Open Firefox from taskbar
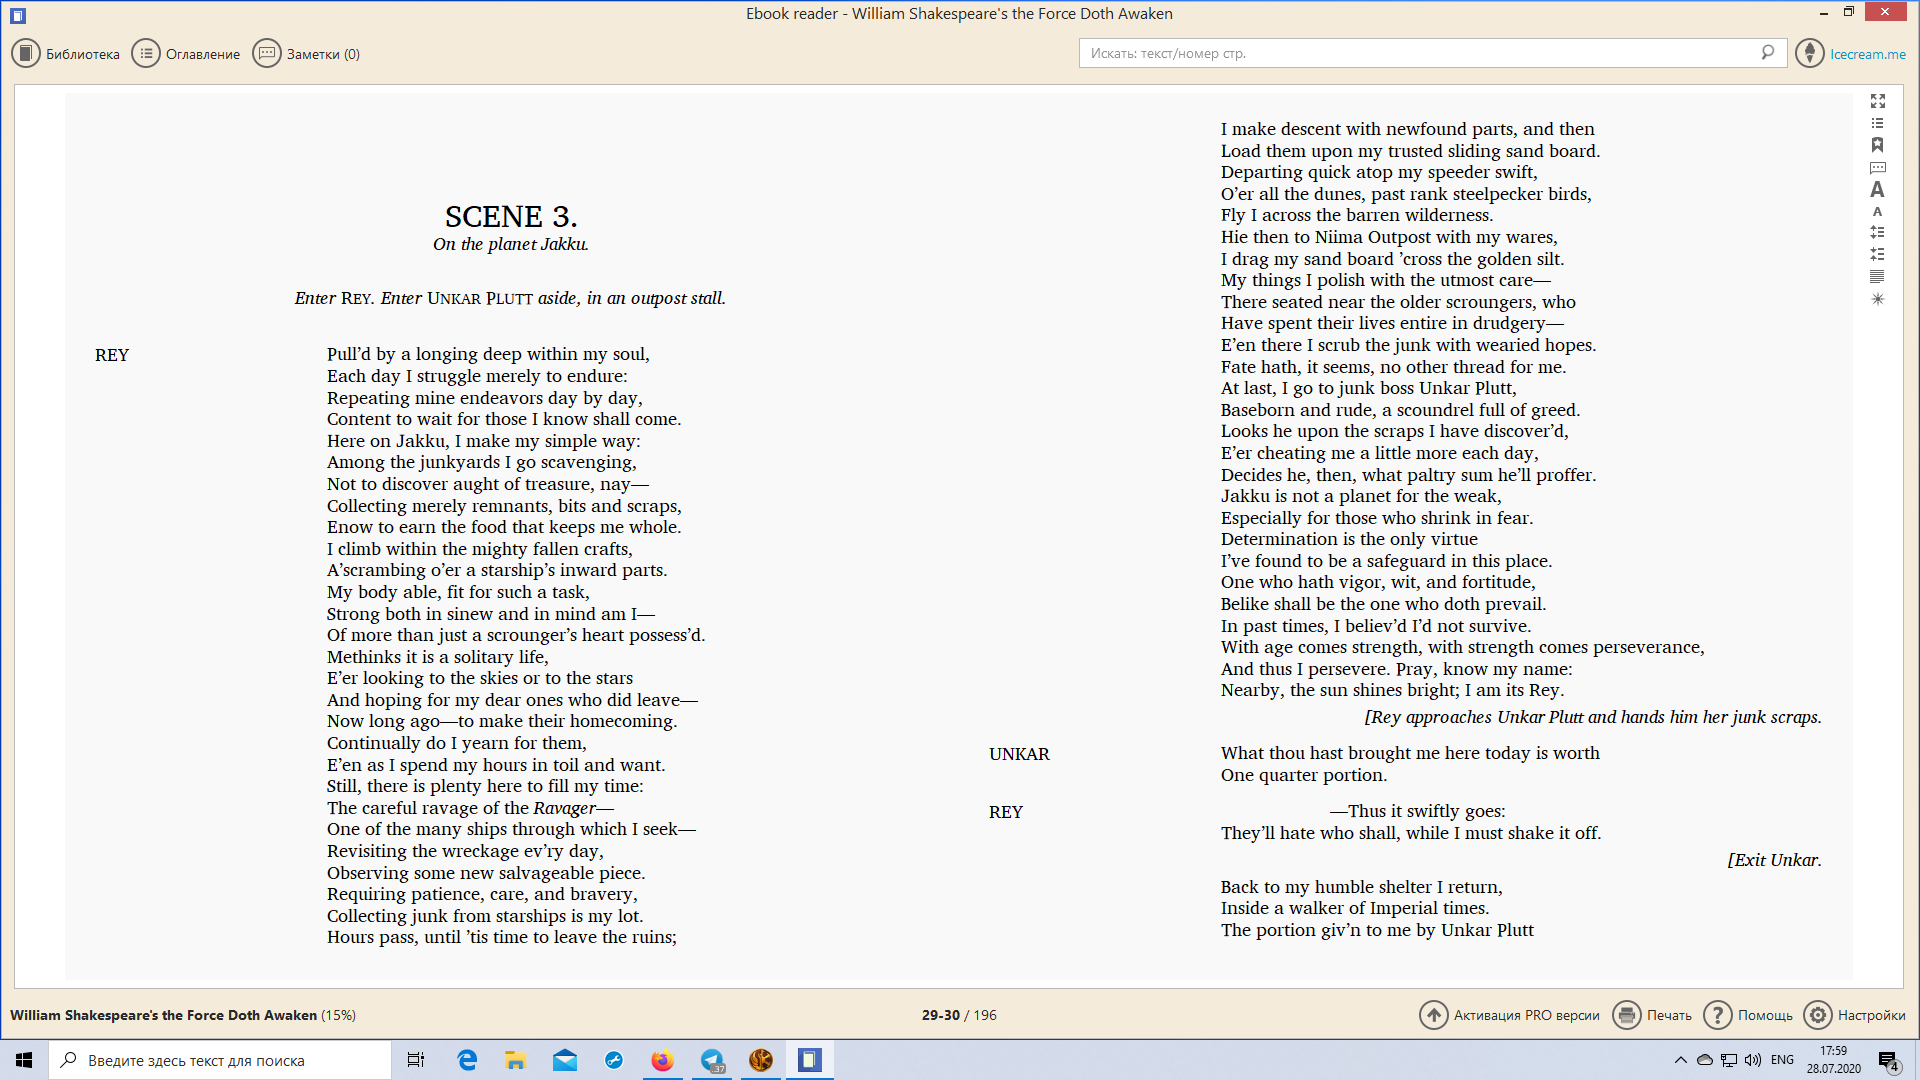This screenshot has height=1080, width=1920. point(662,1060)
